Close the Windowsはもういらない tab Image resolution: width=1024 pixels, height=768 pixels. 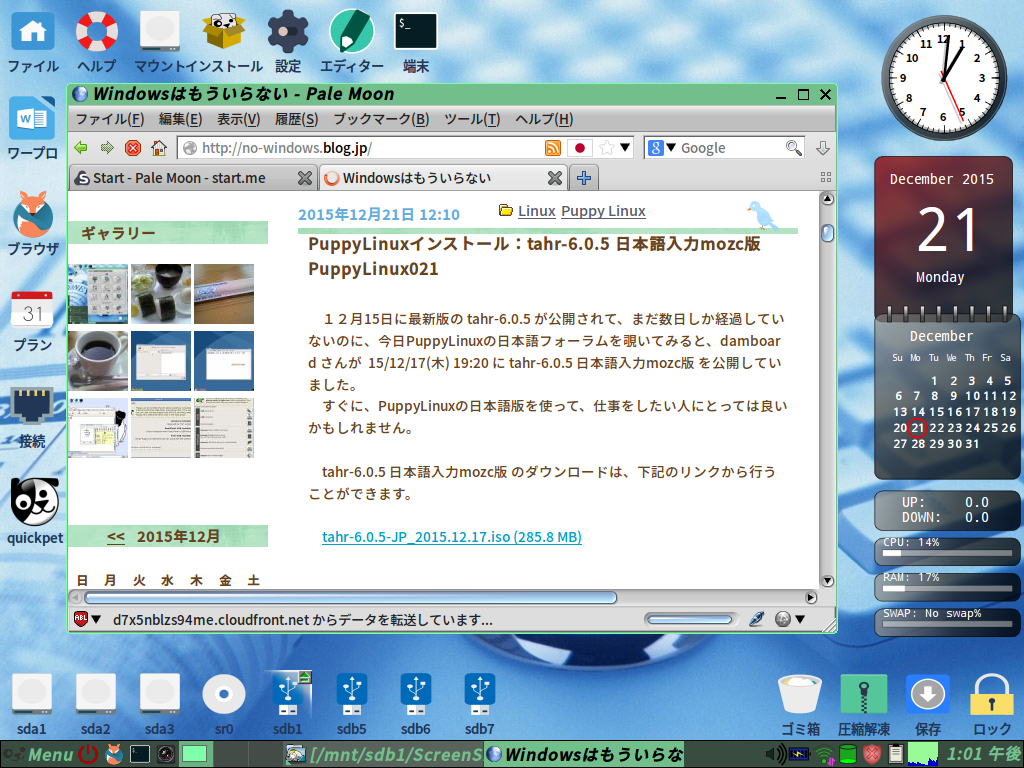click(x=554, y=178)
